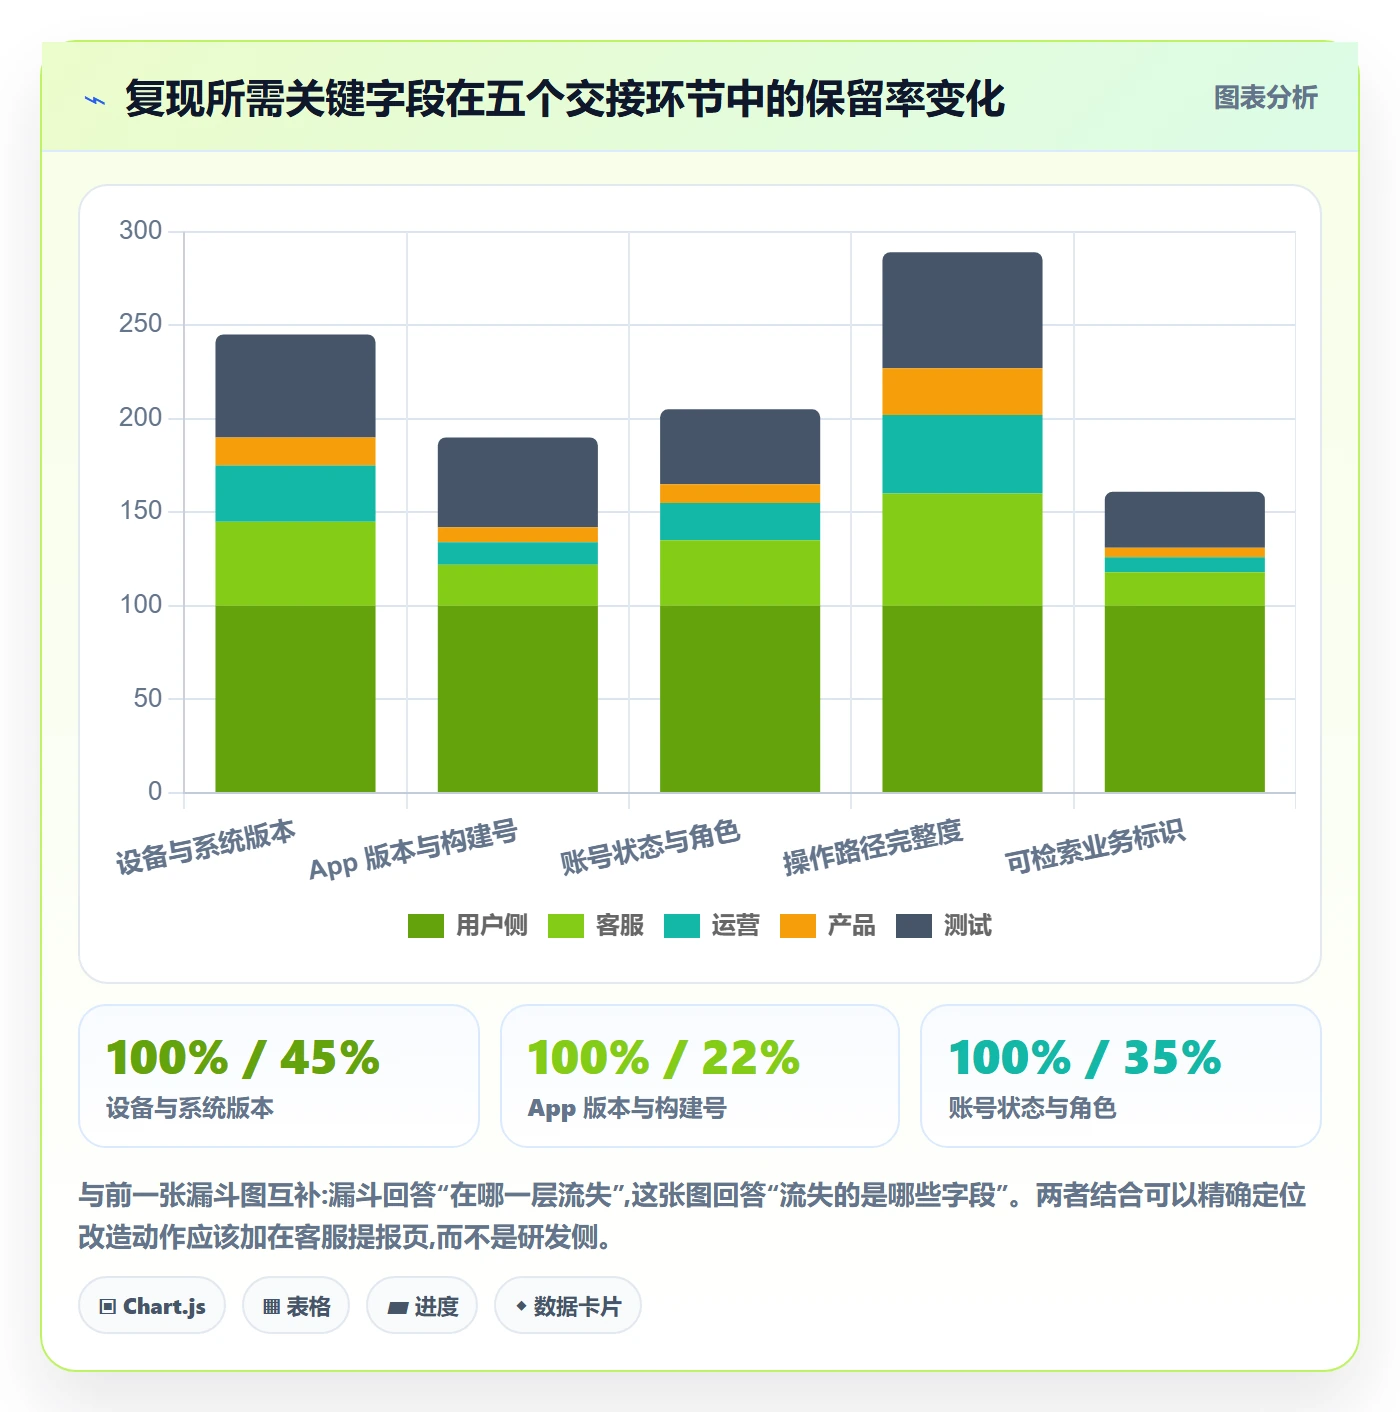Click the chart title 复现所需关键字段在五个交接环节中的保留率变化
This screenshot has width=1400, height=1412.
(x=565, y=99)
